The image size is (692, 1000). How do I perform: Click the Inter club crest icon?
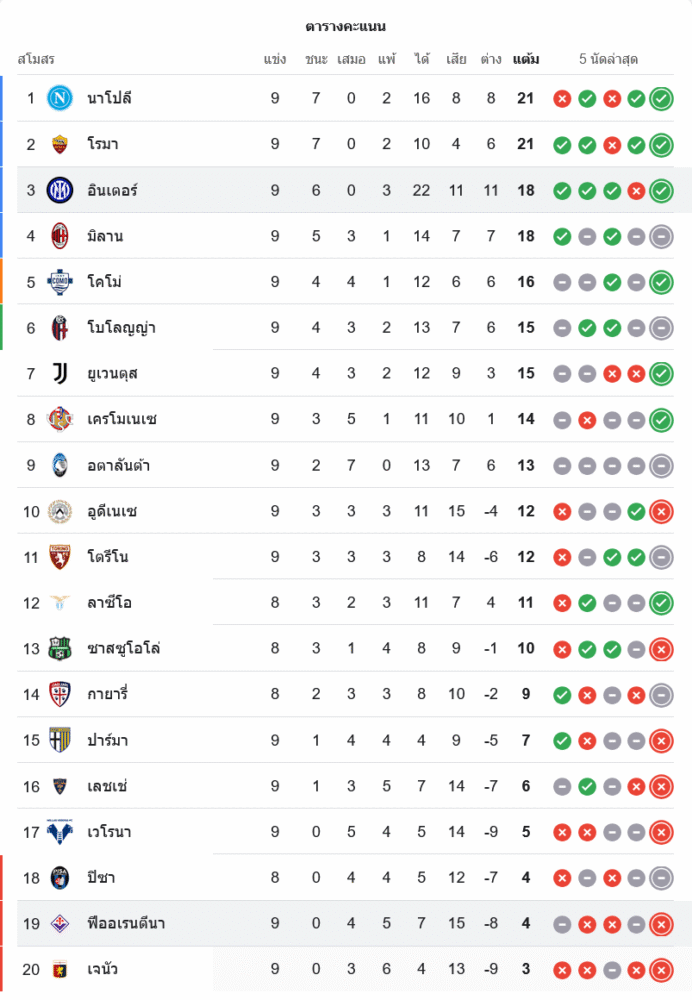pyautogui.click(x=60, y=190)
